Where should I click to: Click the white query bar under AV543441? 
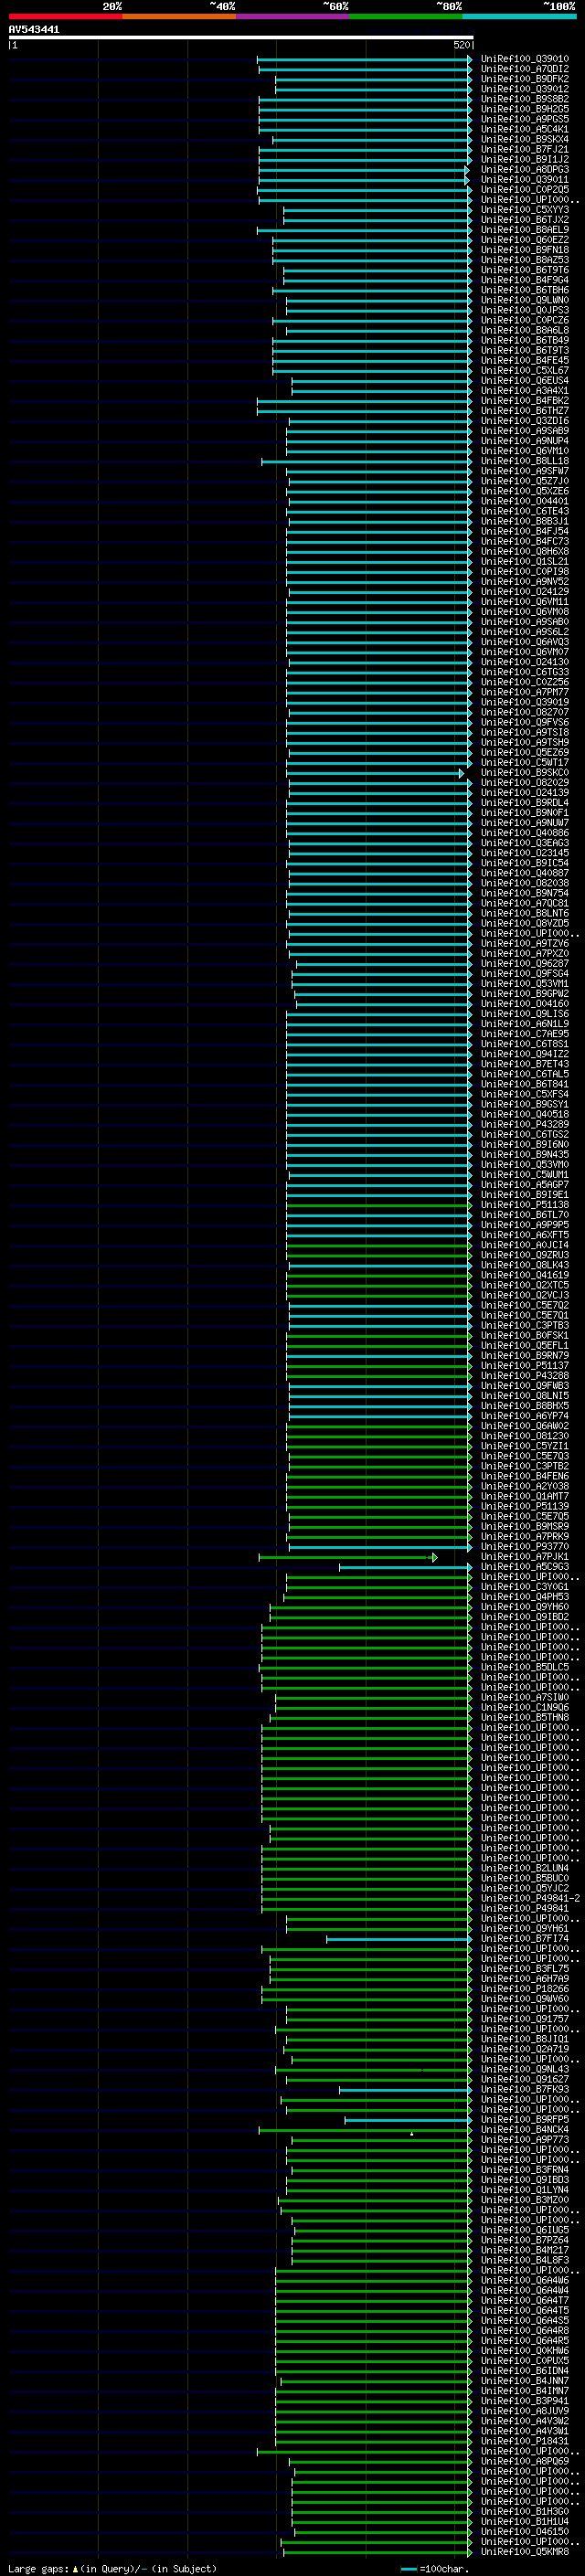point(241,37)
